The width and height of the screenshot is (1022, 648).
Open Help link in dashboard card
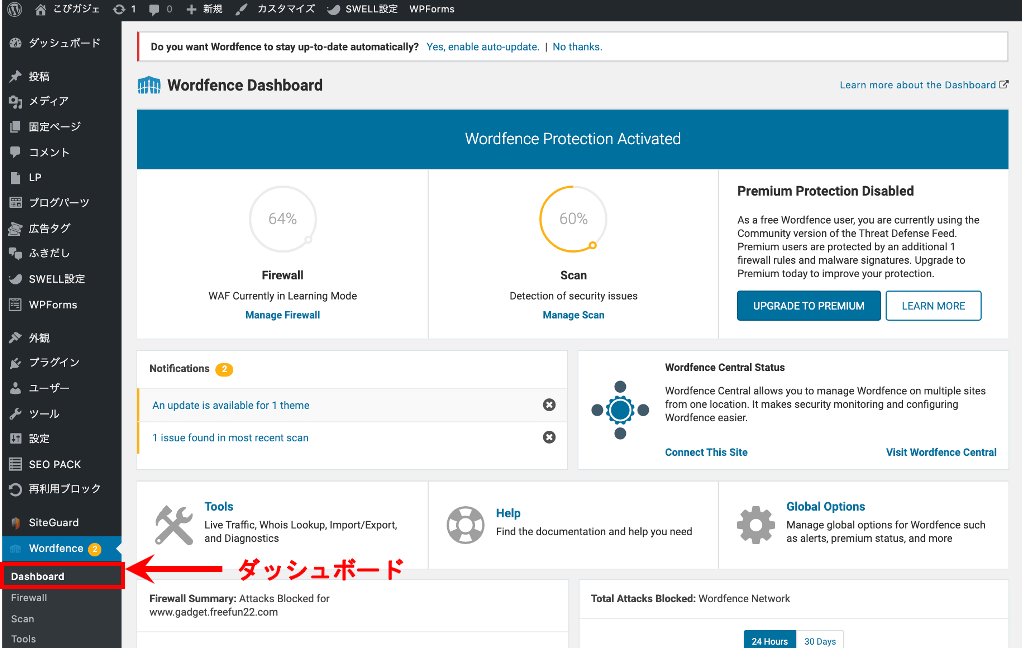coord(508,513)
